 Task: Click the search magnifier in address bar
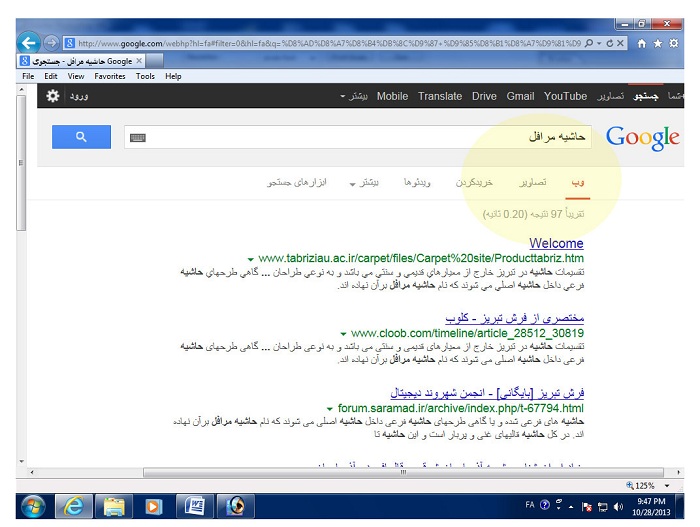[589, 43]
